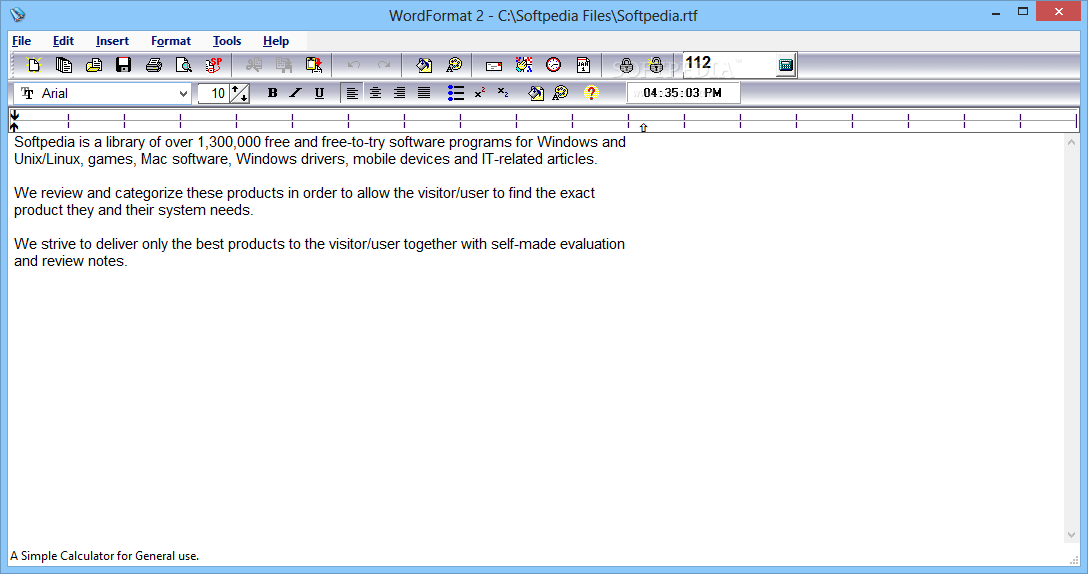
Task: Click the Undo arrow icon
Action: (x=354, y=65)
